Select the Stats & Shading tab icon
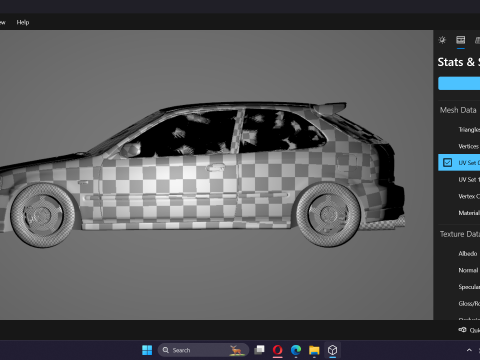Viewport: 480px width, 360px height. (x=461, y=40)
